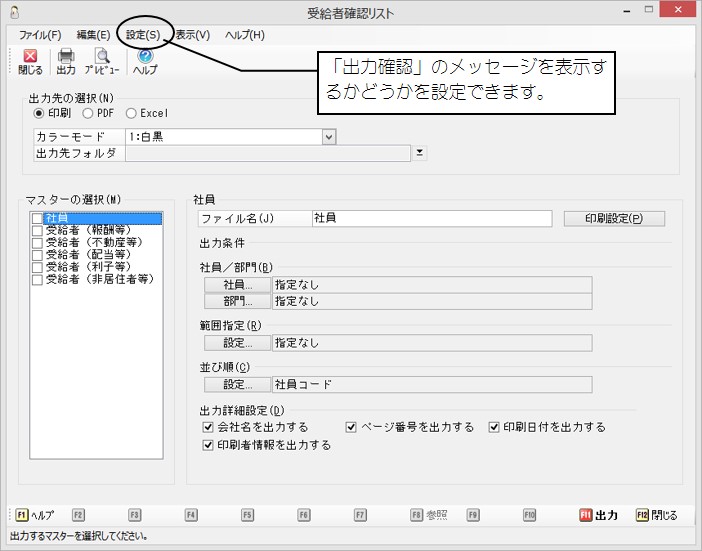Click the 印刷設定(P) button
The image size is (702, 551).
coord(614,218)
